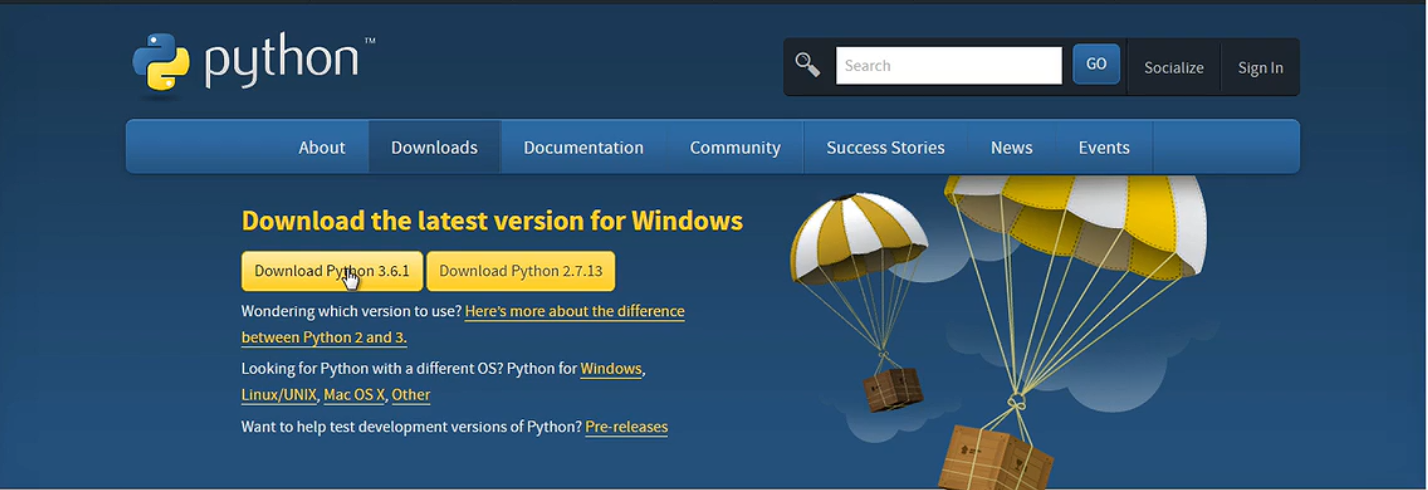This screenshot has height=490, width=1428.
Task: Click Download Python 3.6.1 button
Action: (x=332, y=271)
